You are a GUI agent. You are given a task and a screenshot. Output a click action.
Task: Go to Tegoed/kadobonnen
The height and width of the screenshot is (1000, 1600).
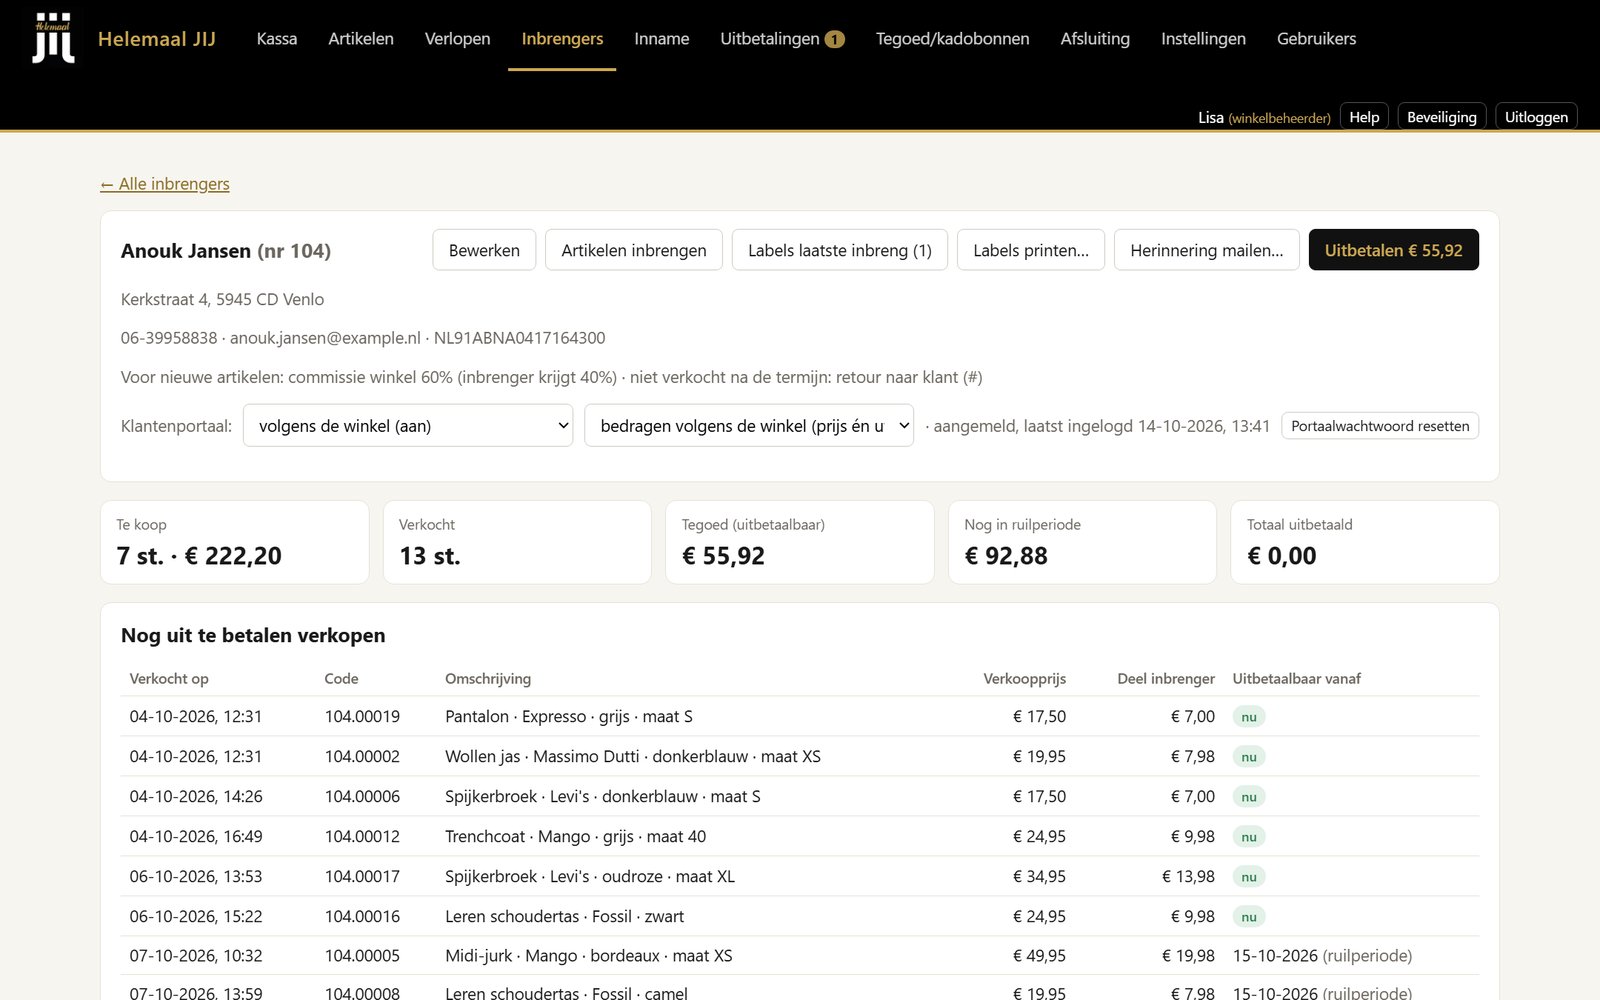click(952, 39)
